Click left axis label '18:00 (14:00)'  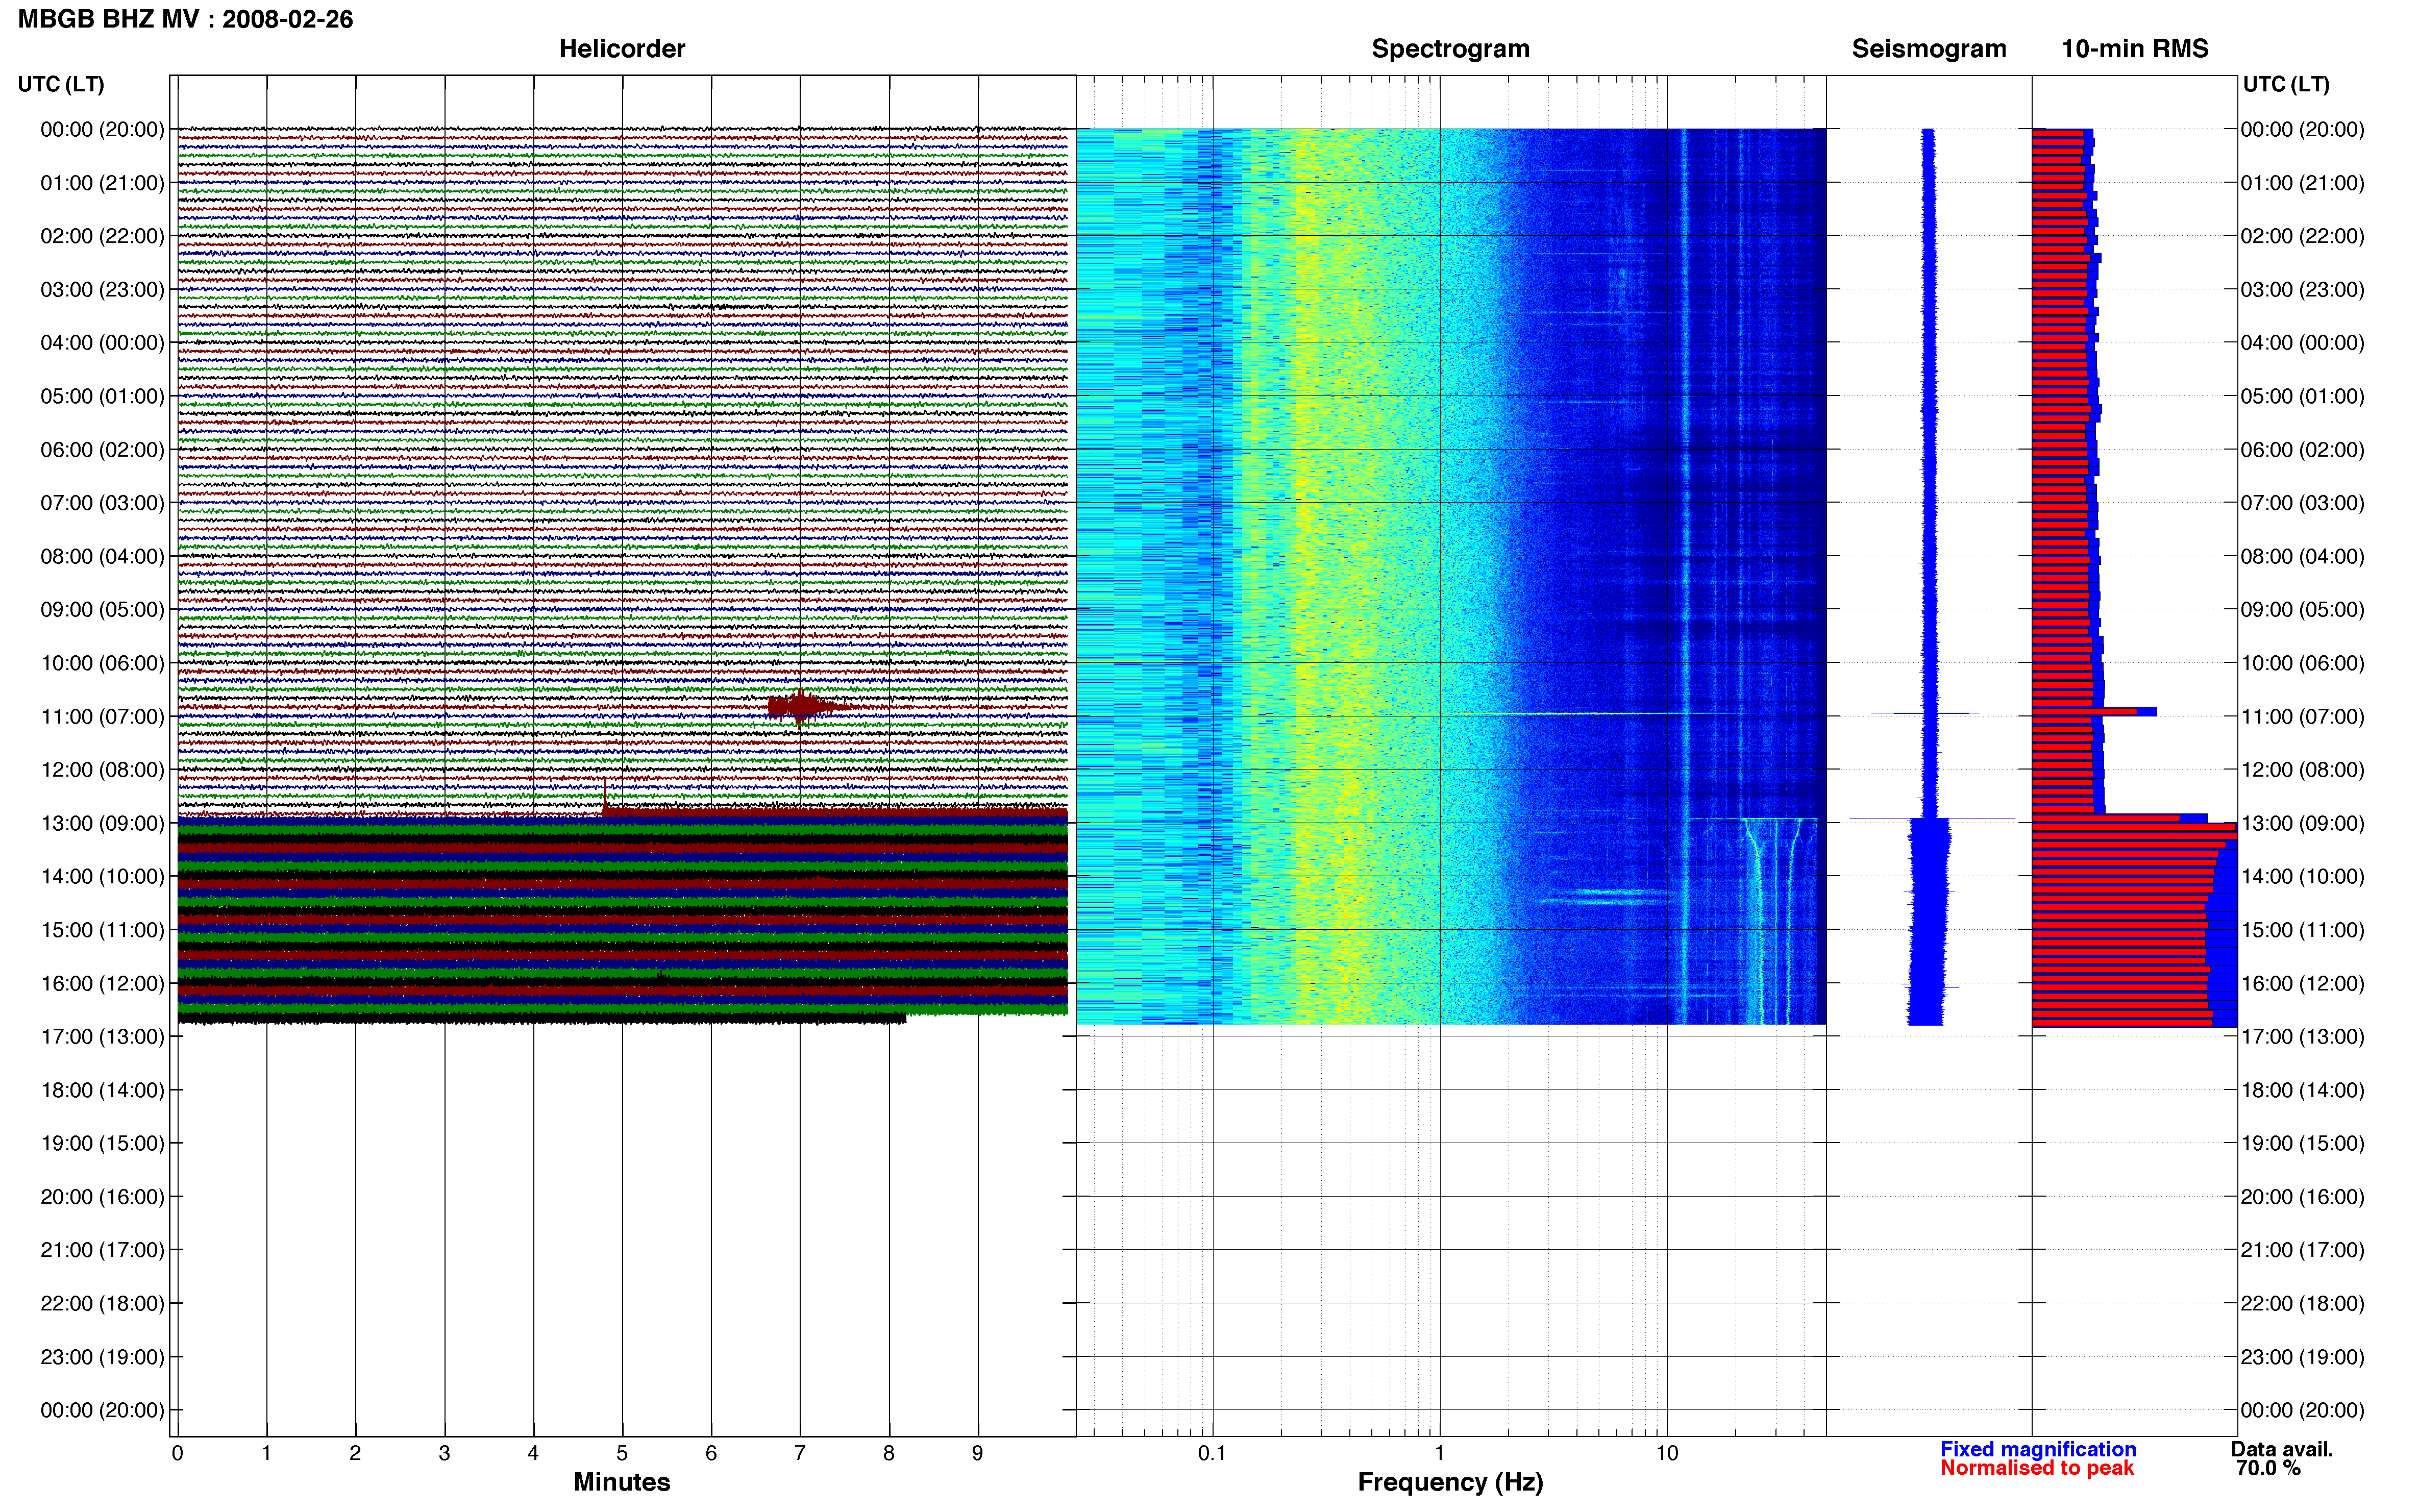(102, 1090)
